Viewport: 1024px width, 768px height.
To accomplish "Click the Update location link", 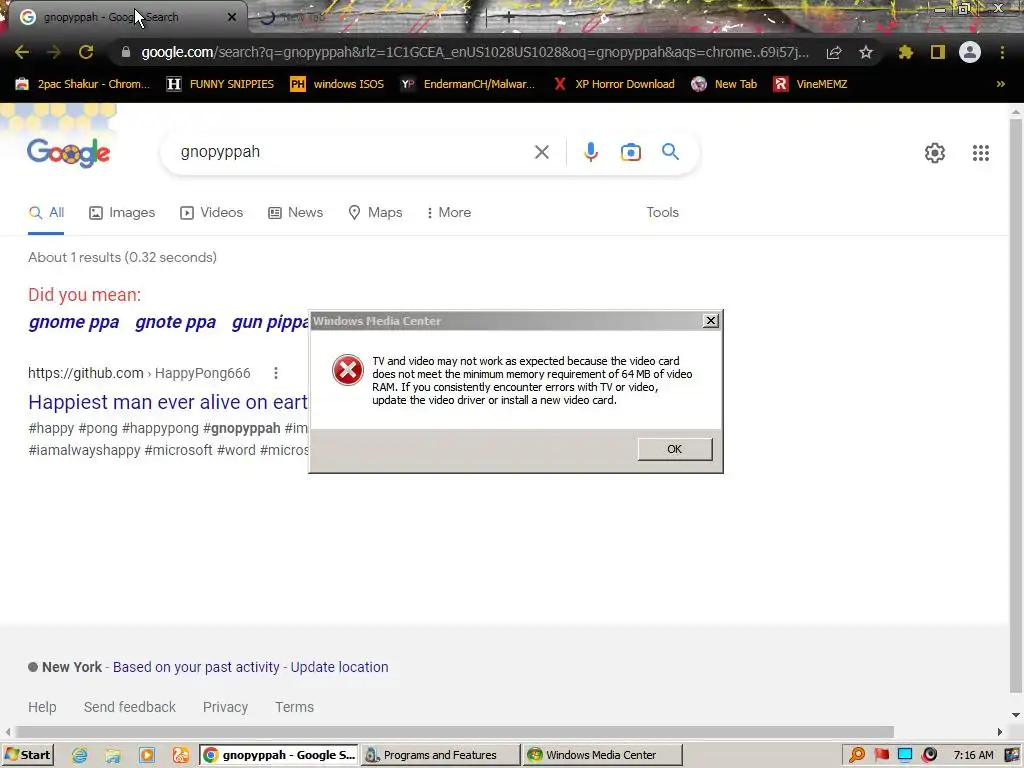I will point(339,667).
